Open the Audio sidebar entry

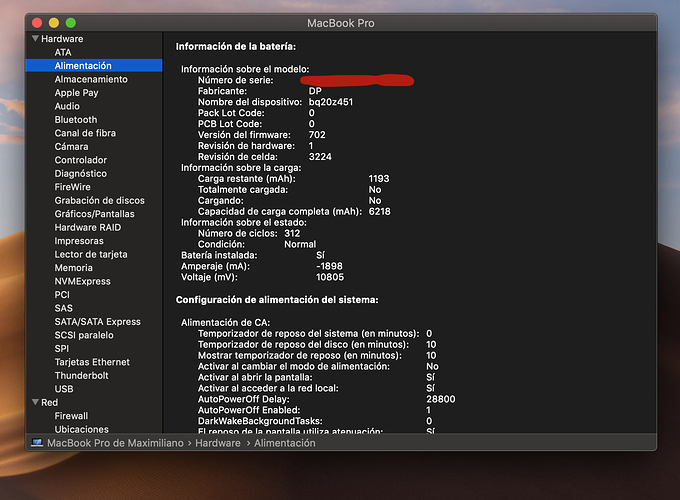67,106
